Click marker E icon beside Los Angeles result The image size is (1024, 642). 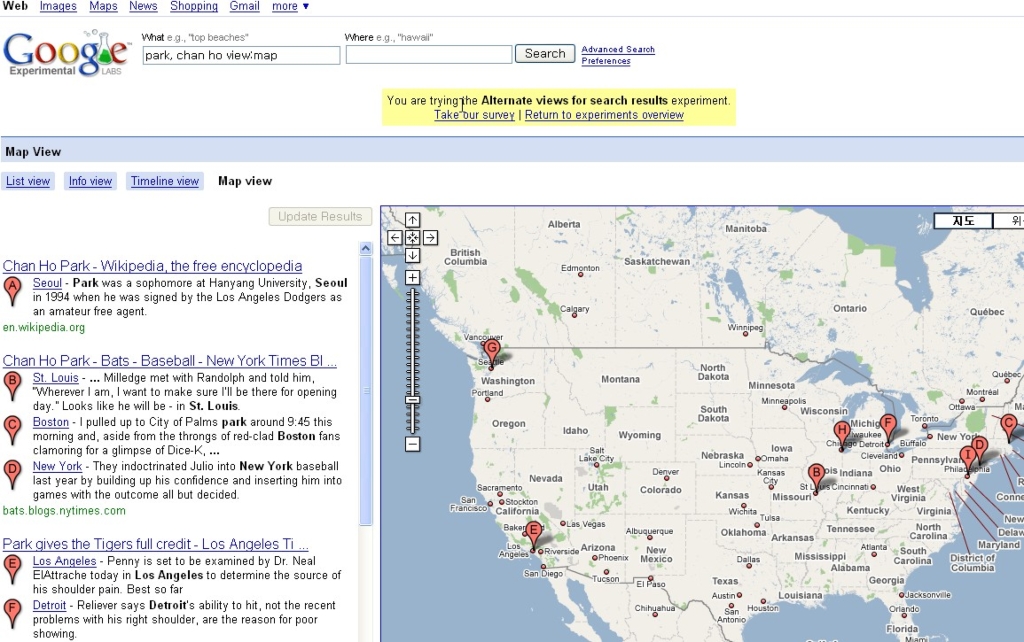[x=12, y=568]
